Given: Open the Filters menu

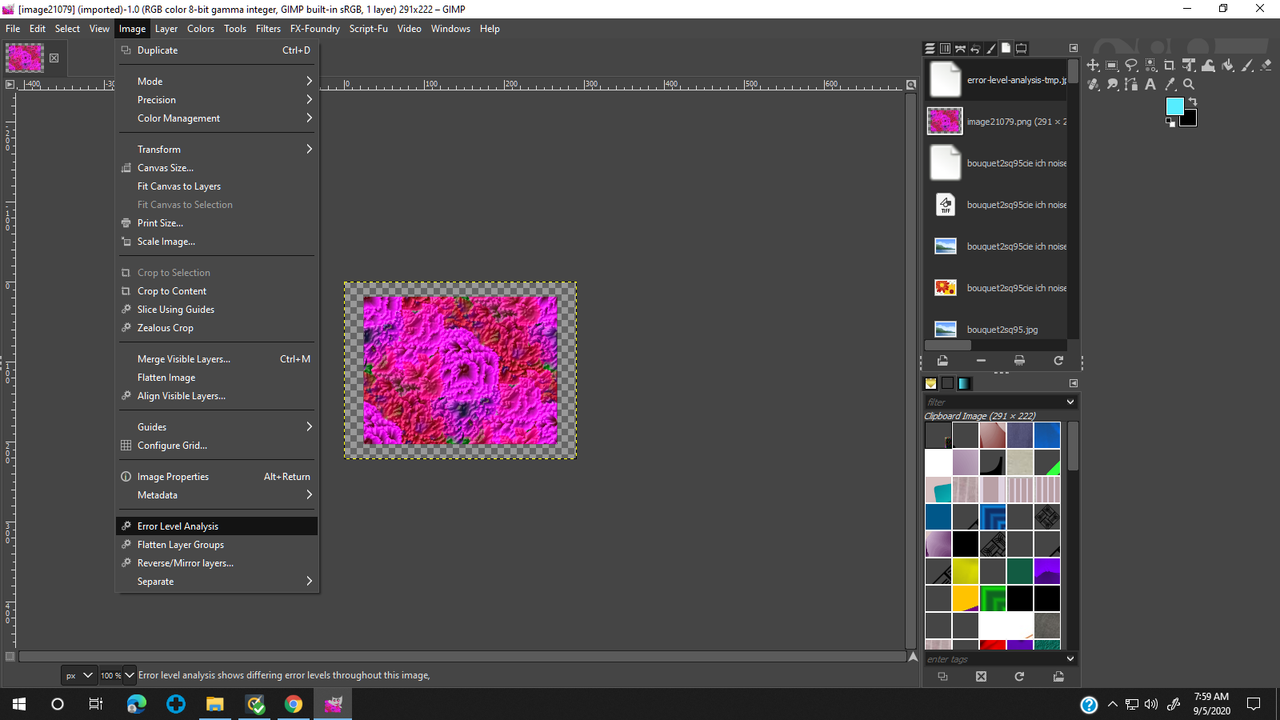Looking at the screenshot, I should point(268,29).
